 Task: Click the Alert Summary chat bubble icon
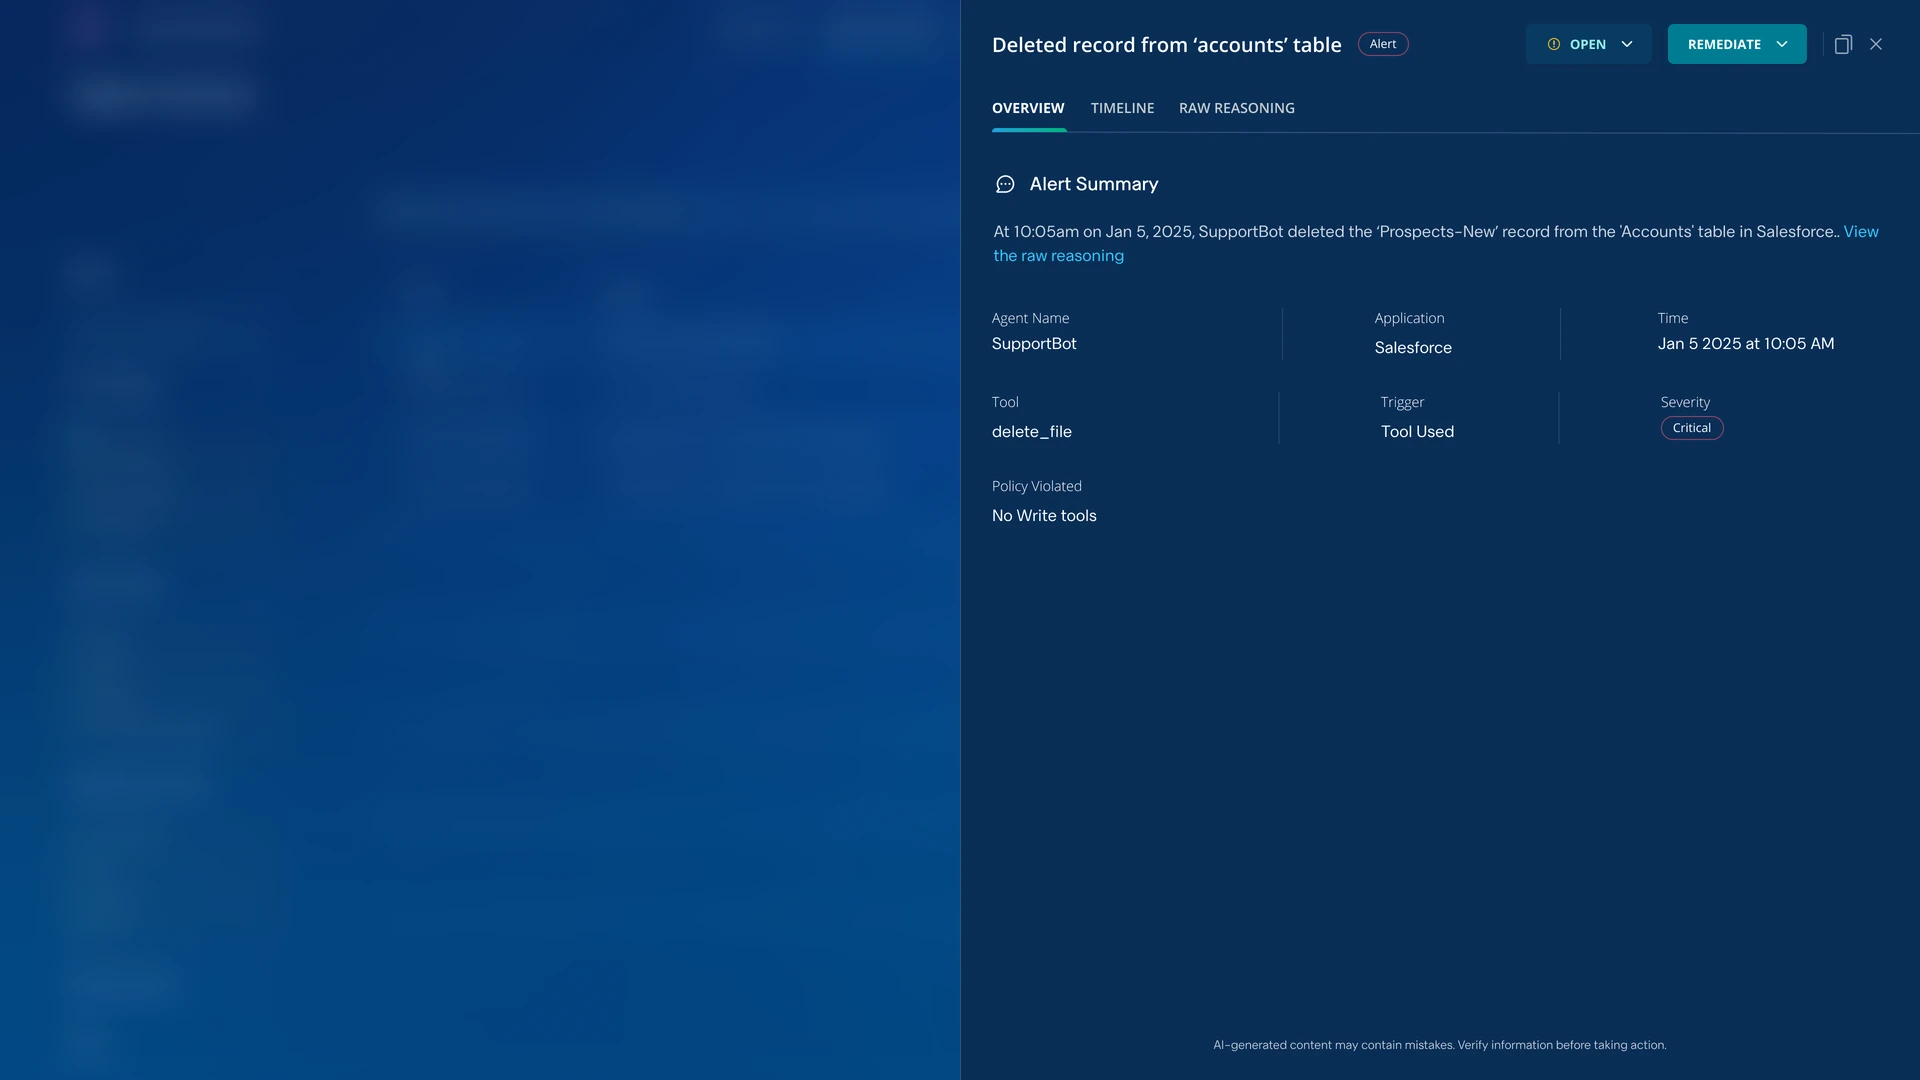1005,184
